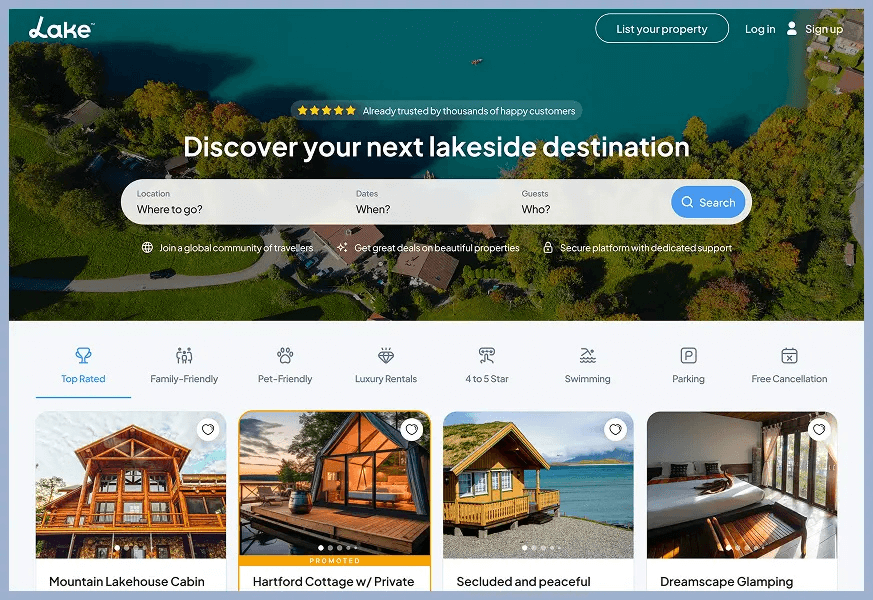Favorite the Mountain Lakehouse Cabin with heart
This screenshot has height=600, width=873.
coord(208,429)
